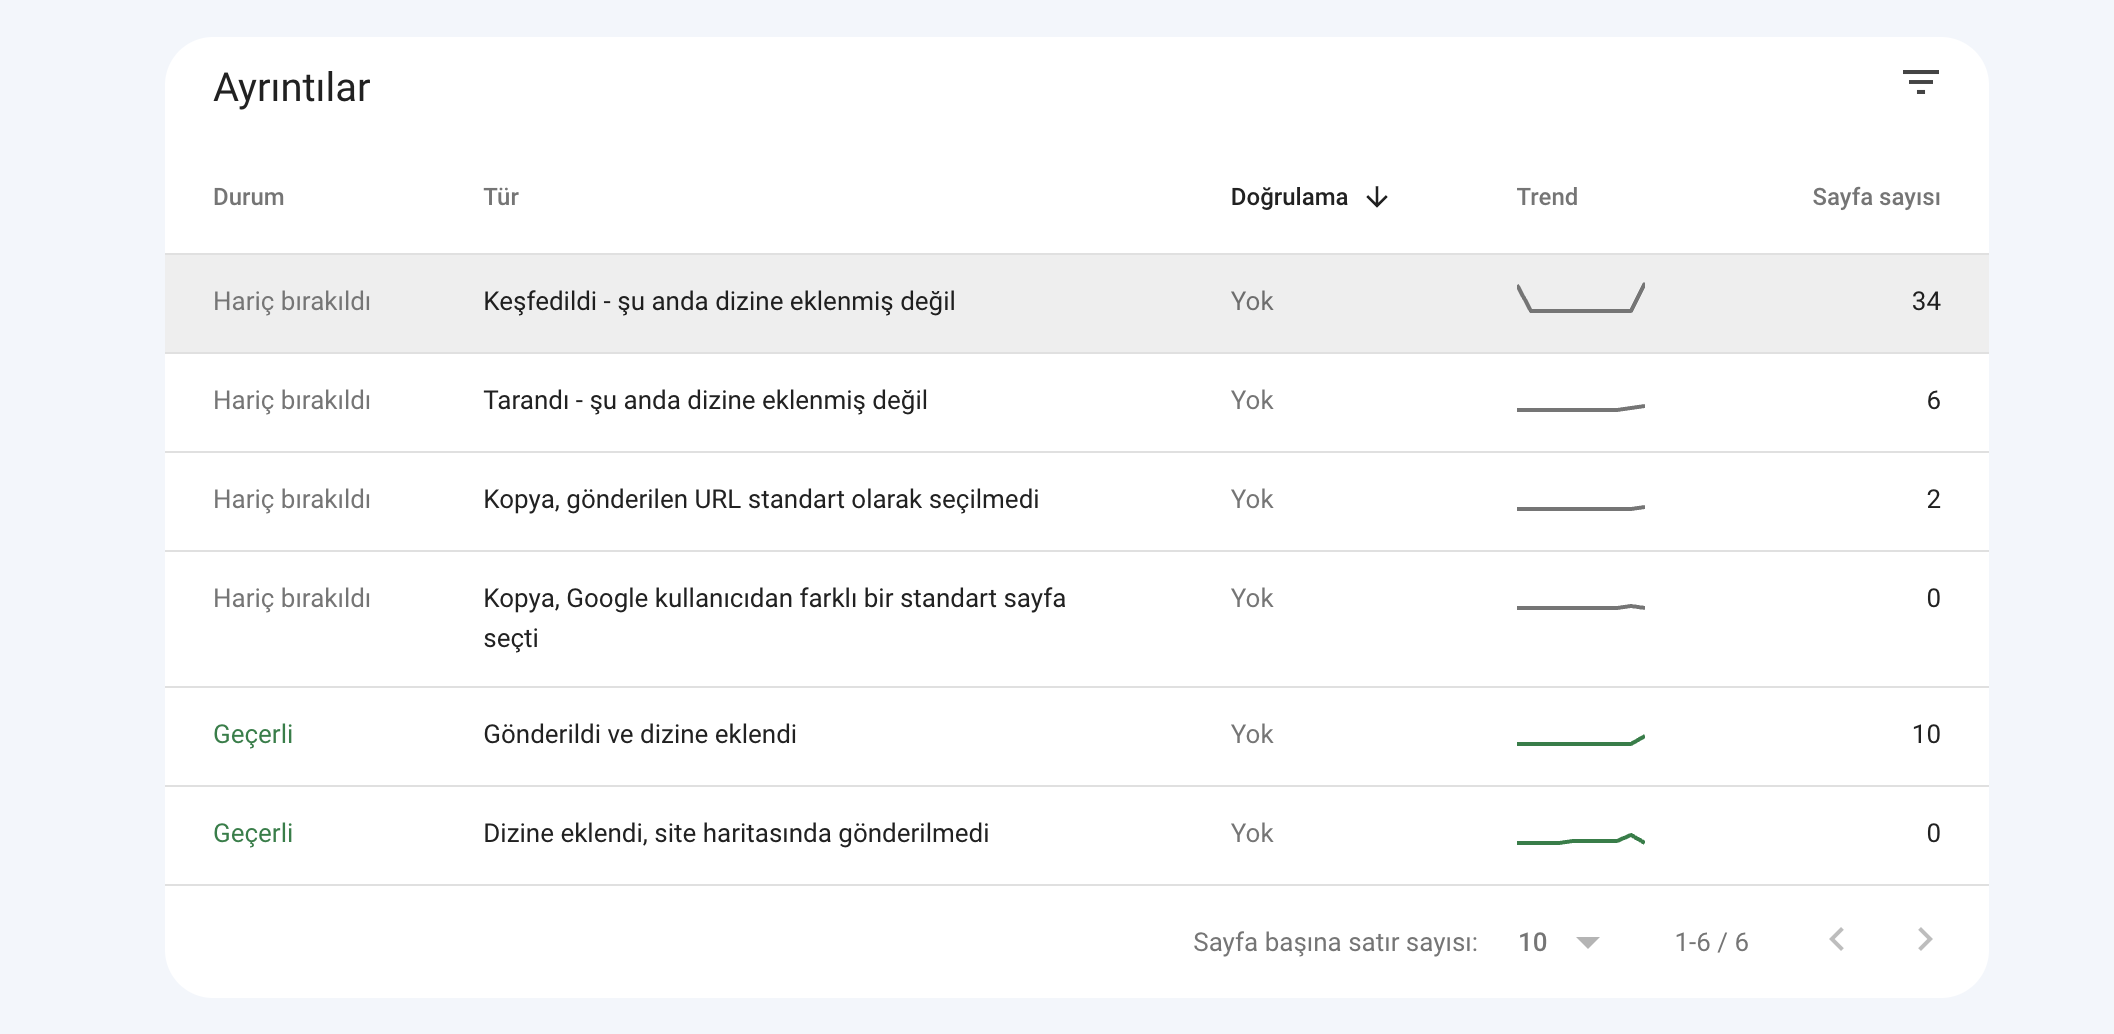Image resolution: width=2114 pixels, height=1034 pixels.
Task: Open the filter rows icon
Action: pos(1920,82)
